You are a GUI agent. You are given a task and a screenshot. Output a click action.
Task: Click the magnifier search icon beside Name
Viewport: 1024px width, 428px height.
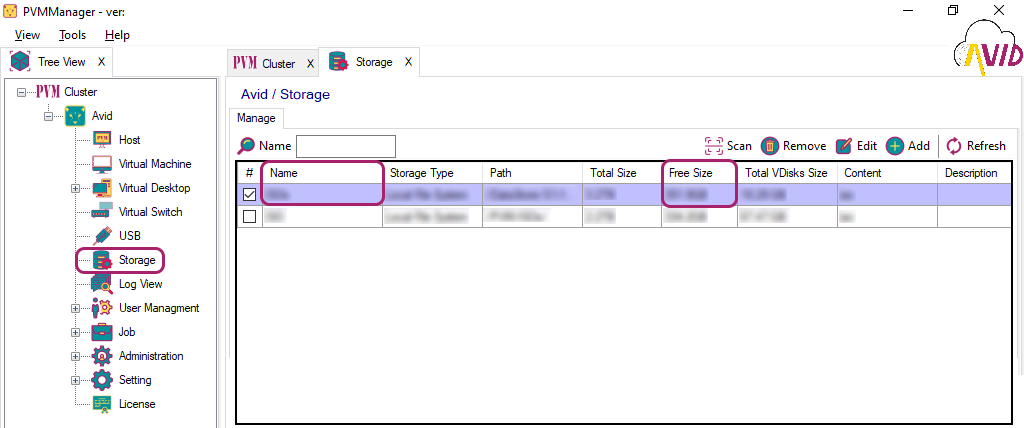(x=246, y=146)
